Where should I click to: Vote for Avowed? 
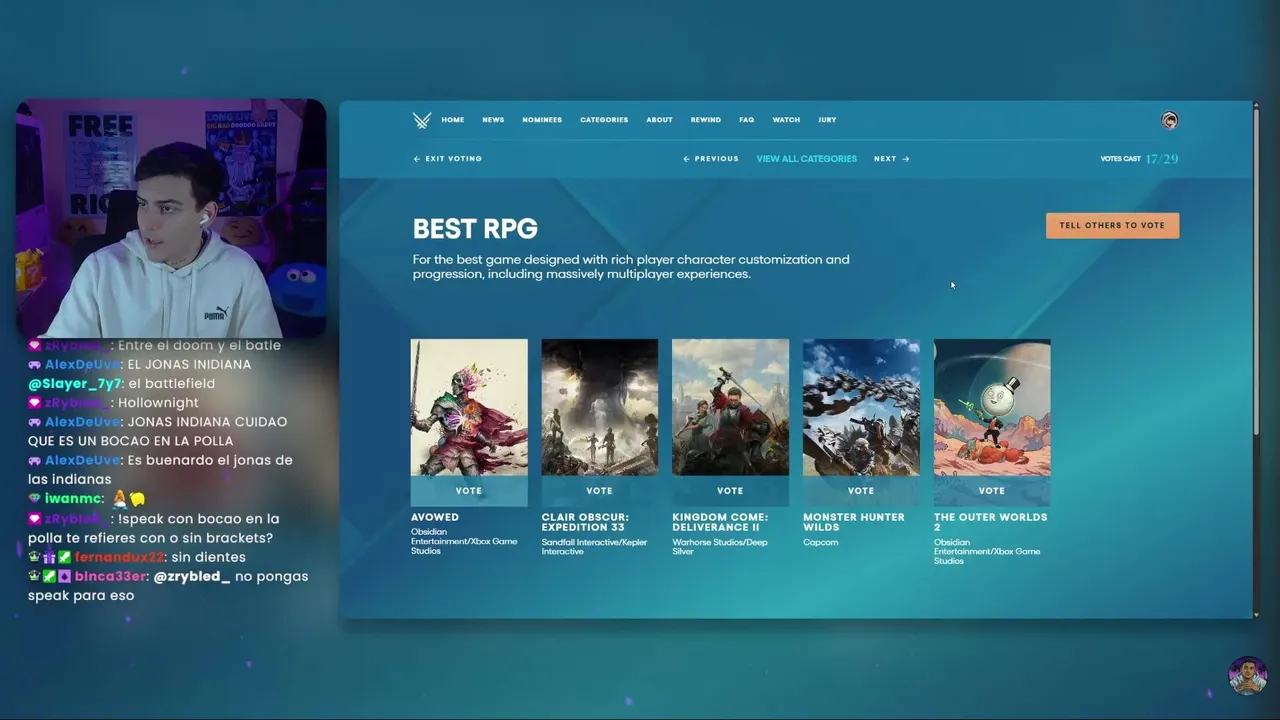[469, 491]
